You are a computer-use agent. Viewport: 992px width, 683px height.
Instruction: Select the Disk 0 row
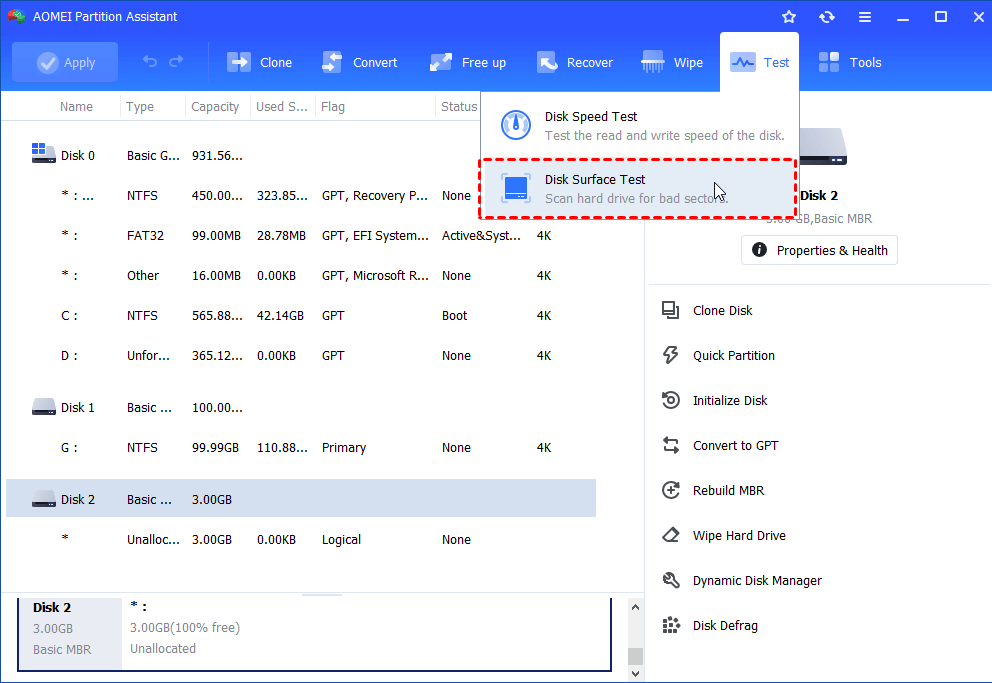tap(301, 156)
